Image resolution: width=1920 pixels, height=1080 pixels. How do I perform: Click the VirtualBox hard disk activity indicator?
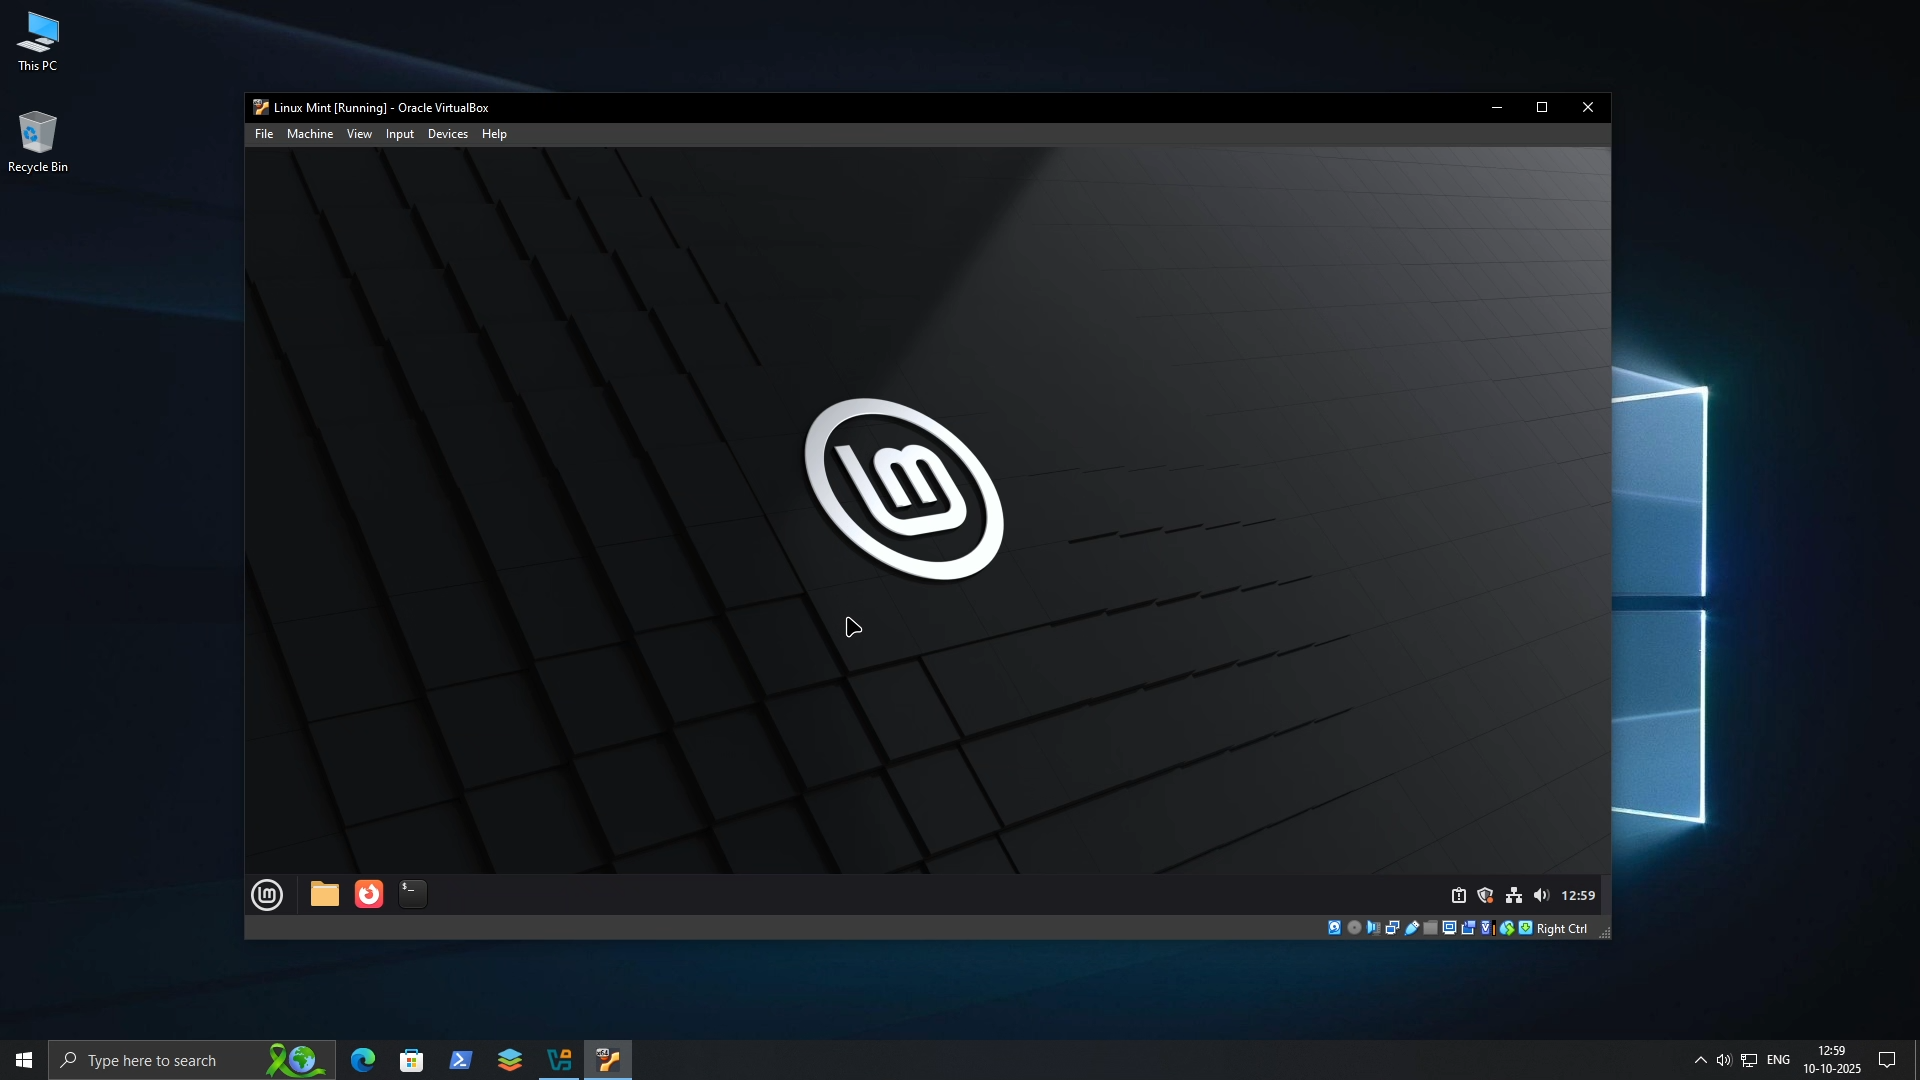[x=1334, y=928]
